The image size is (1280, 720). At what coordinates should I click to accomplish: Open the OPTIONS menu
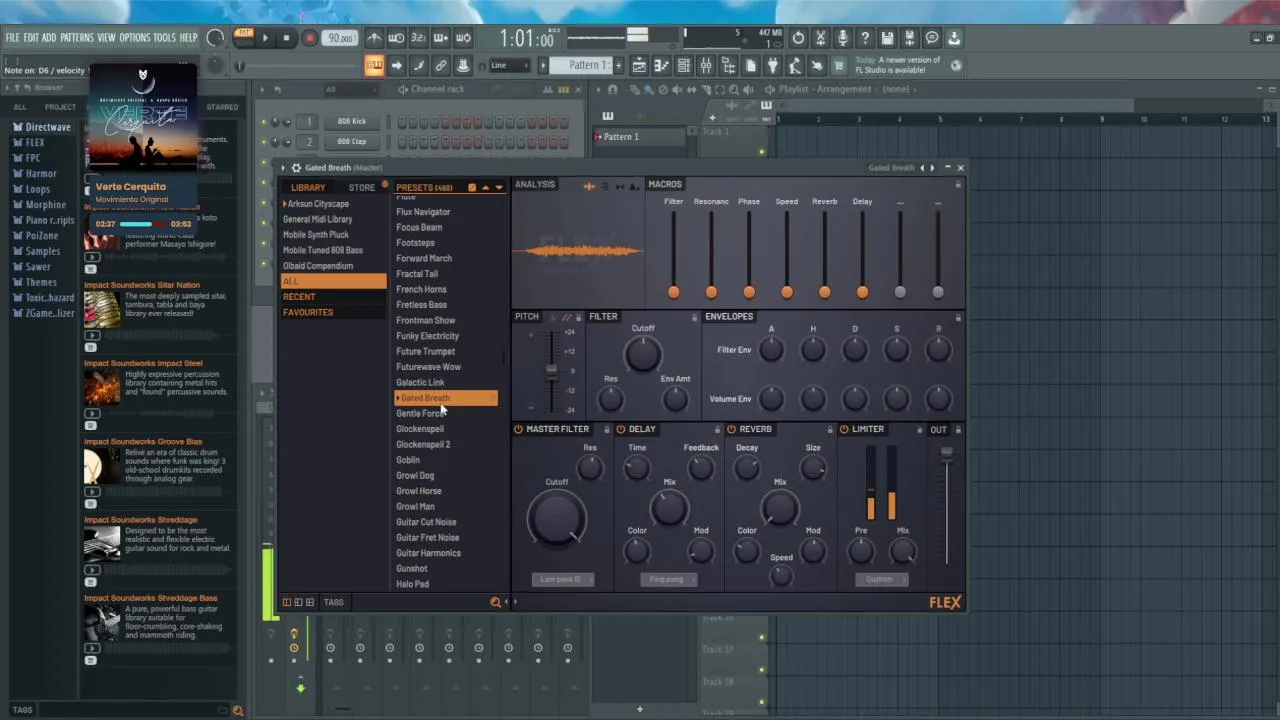click(135, 38)
